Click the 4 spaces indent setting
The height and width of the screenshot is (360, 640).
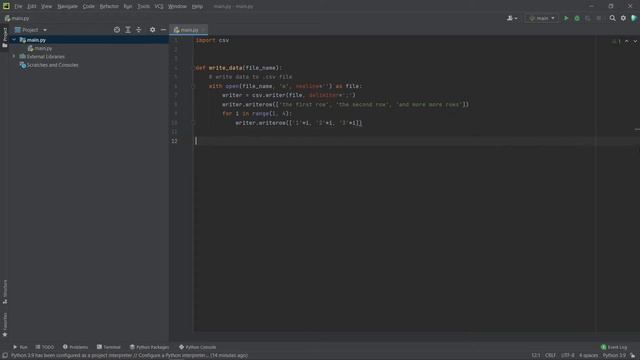pos(588,356)
